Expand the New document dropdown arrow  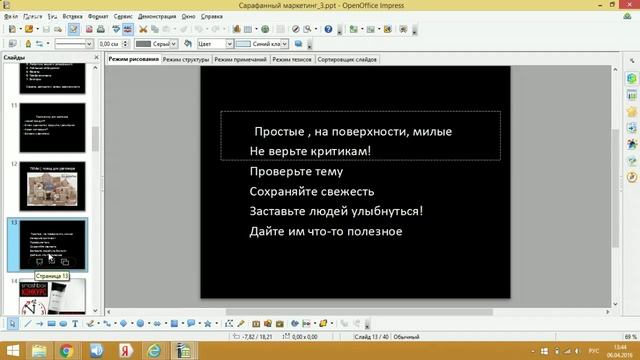click(20, 29)
